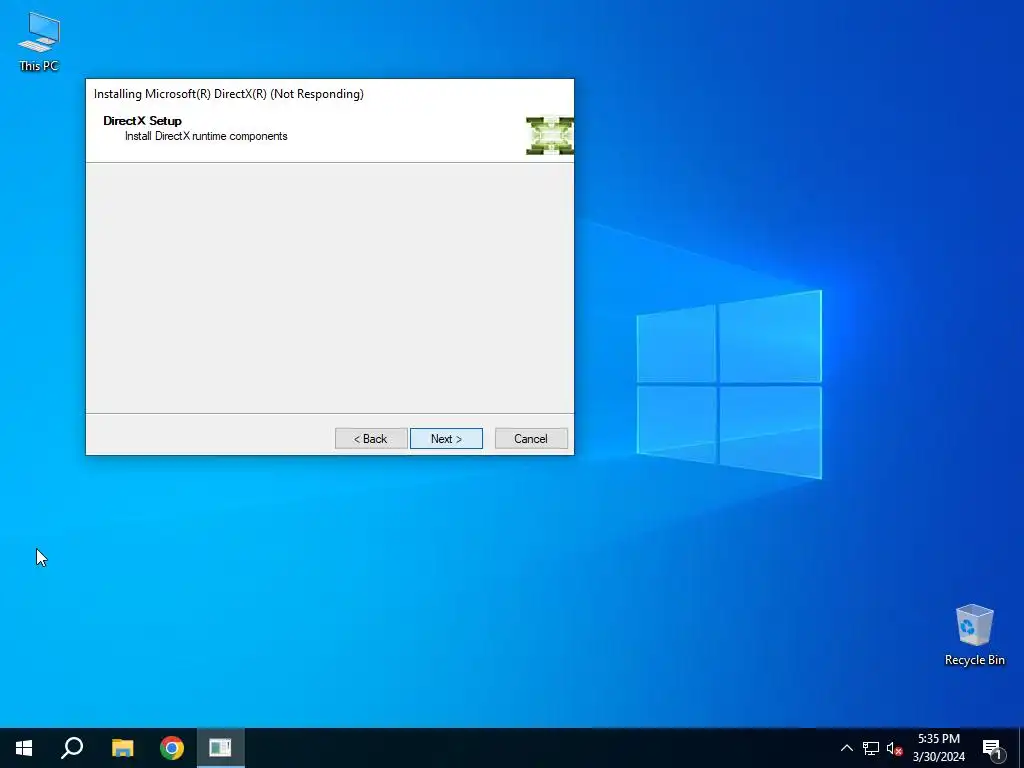Open the Action Center notifications icon
This screenshot has width=1024, height=768.
992,748
